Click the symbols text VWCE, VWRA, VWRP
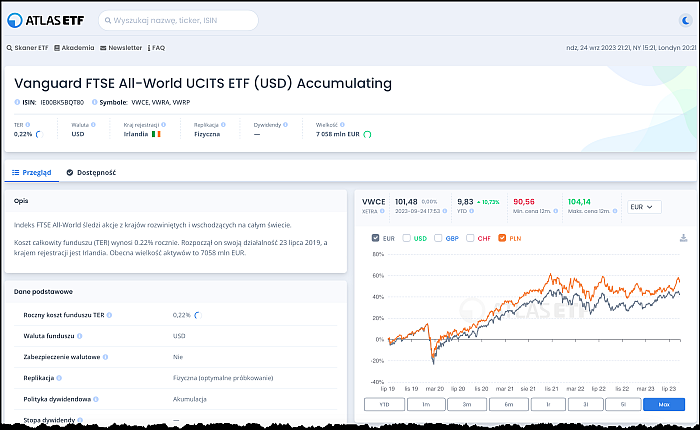Screen dimensions: 700x430 [x=161, y=102]
